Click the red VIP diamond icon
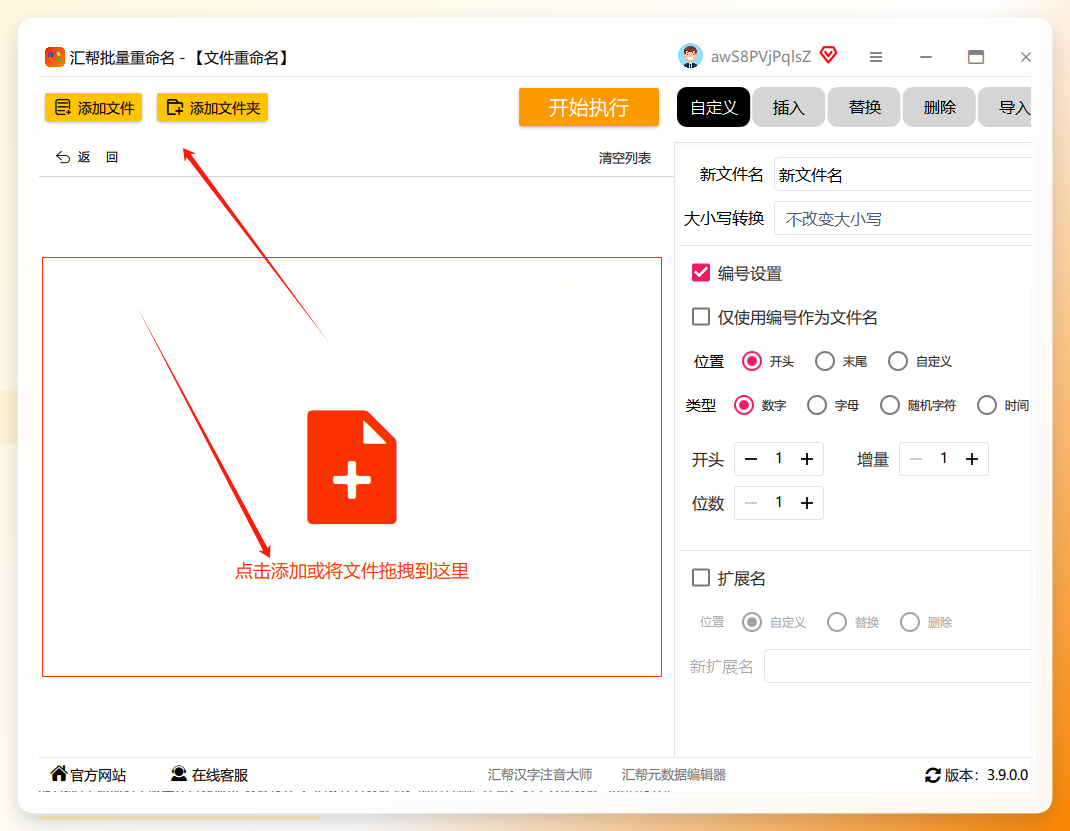 828,55
